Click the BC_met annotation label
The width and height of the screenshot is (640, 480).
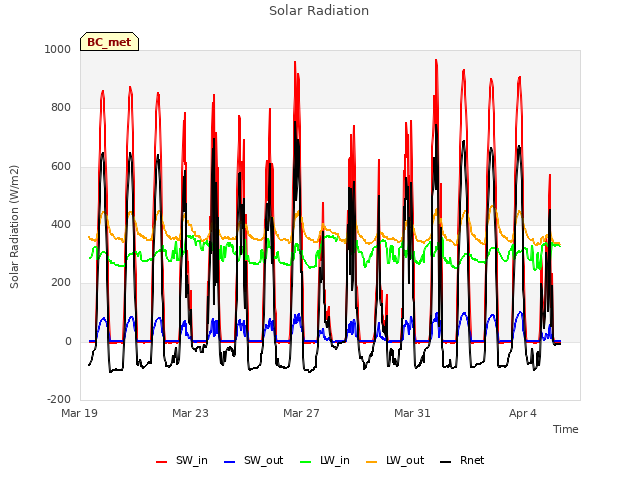tap(109, 42)
